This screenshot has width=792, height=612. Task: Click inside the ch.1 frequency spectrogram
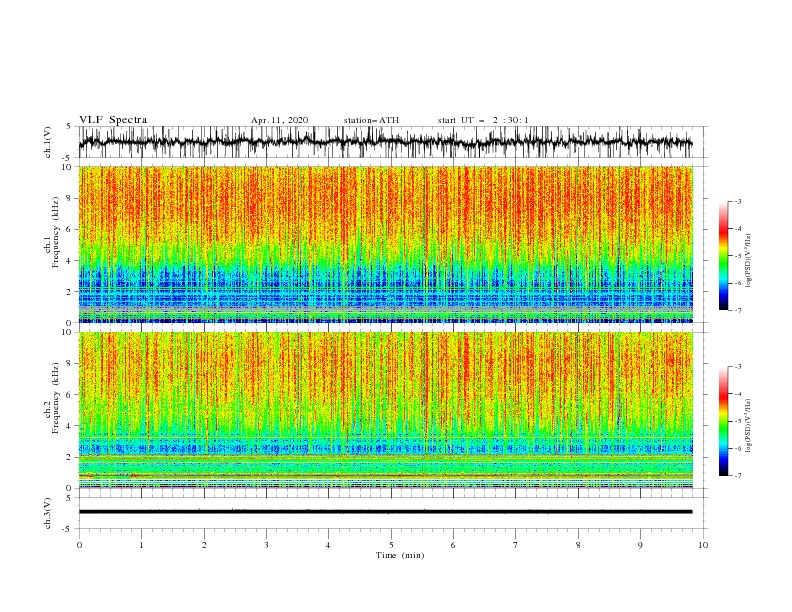pyautogui.click(x=385, y=244)
